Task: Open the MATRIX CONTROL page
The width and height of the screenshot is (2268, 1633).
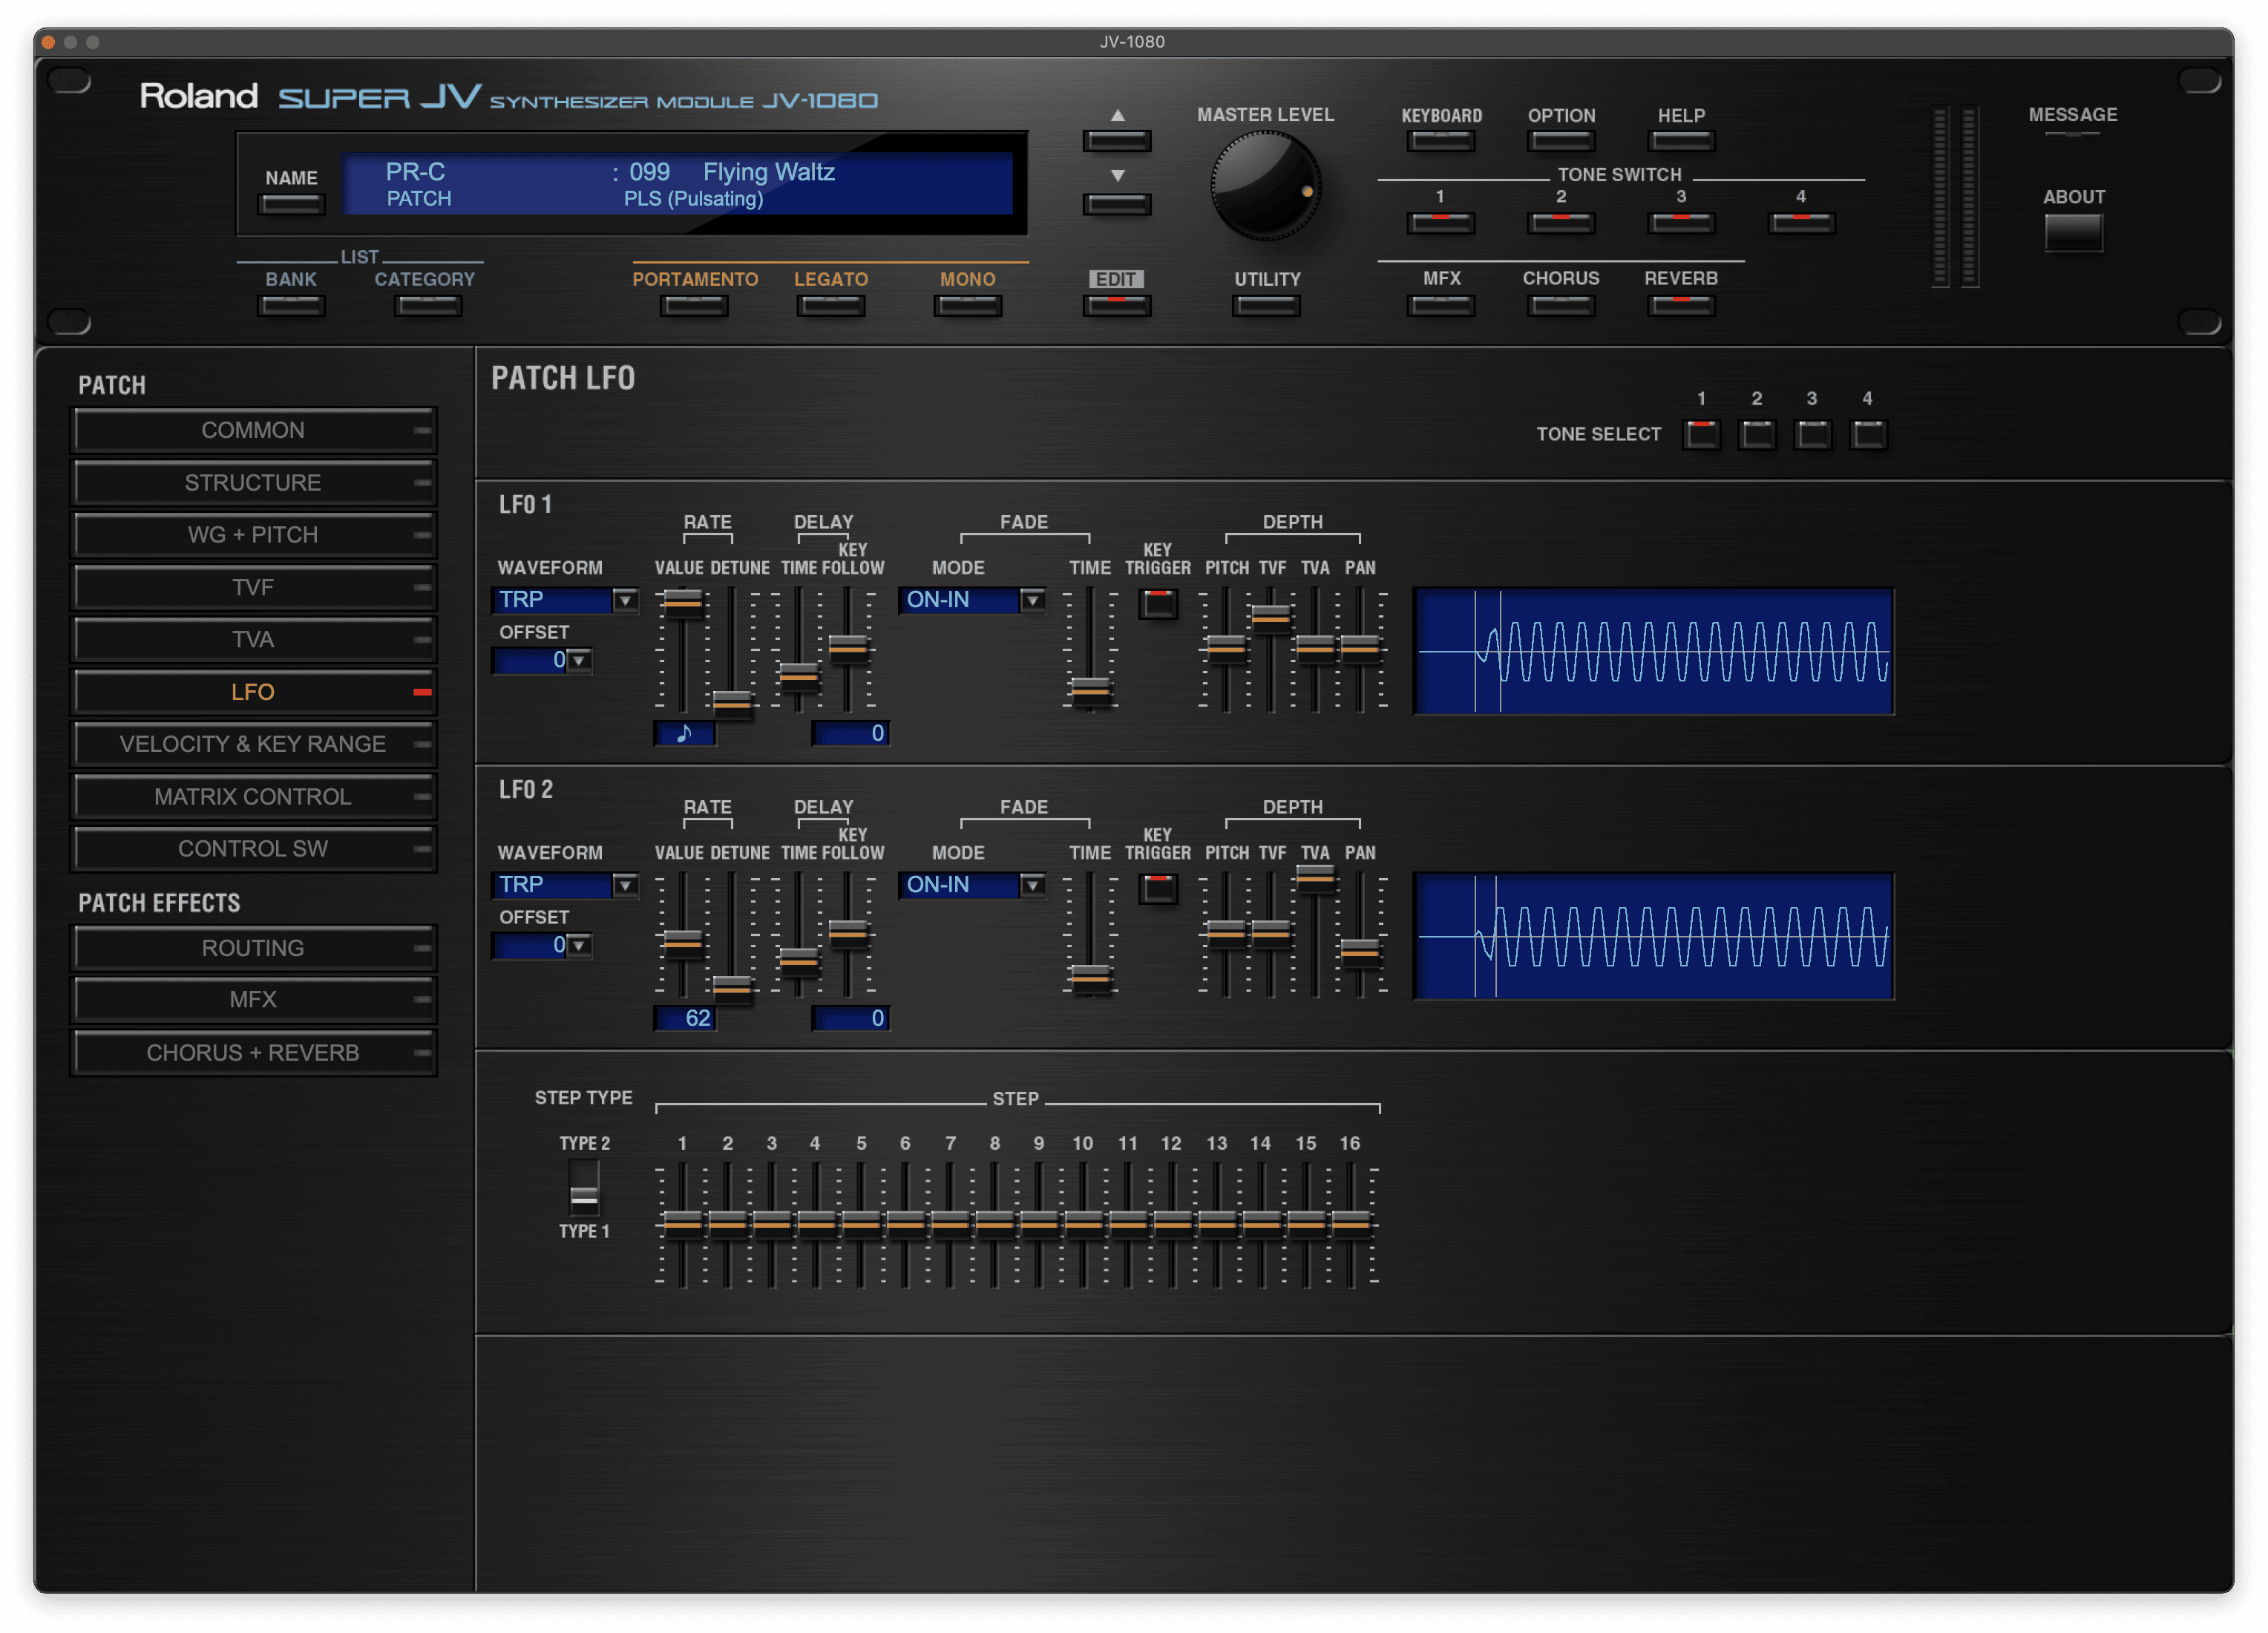Action: (x=253, y=797)
